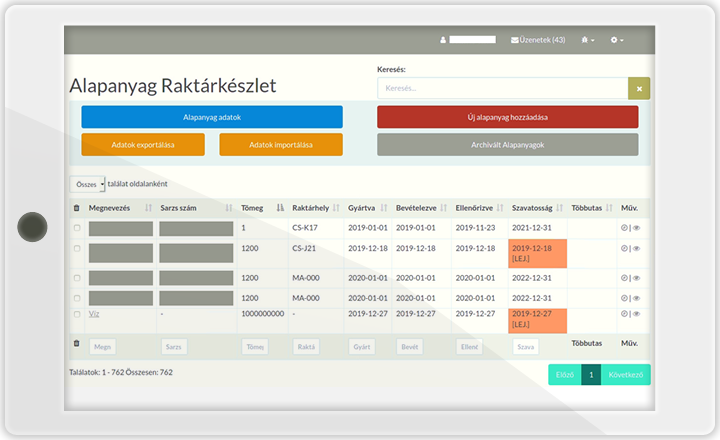Select the checkbox of the Víz row
The image size is (720, 440).
click(x=77, y=313)
